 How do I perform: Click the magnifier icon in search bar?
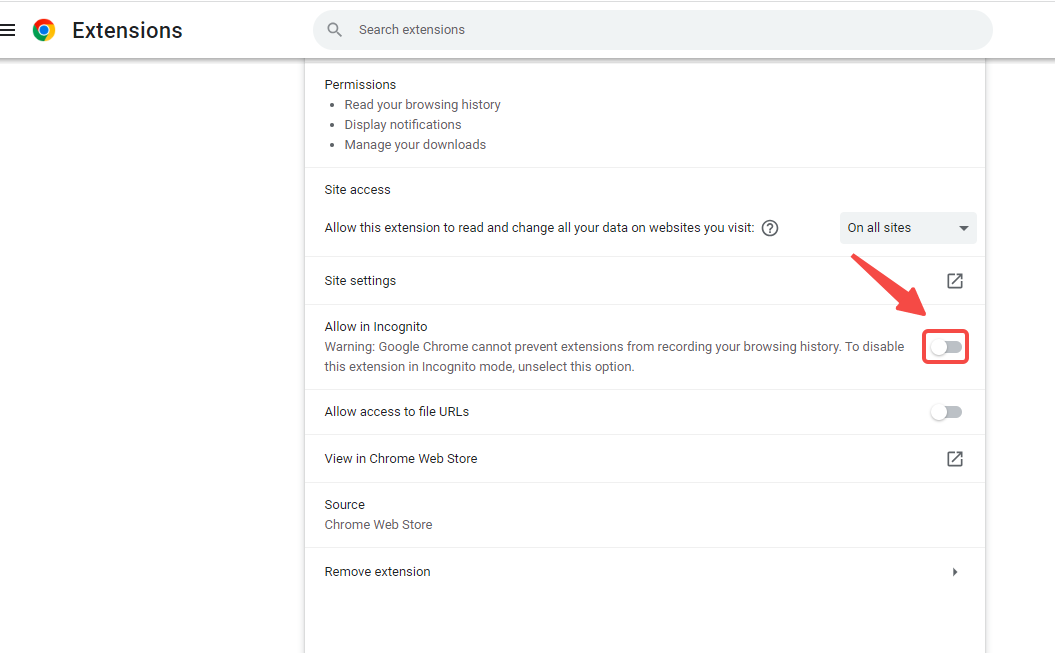[335, 30]
